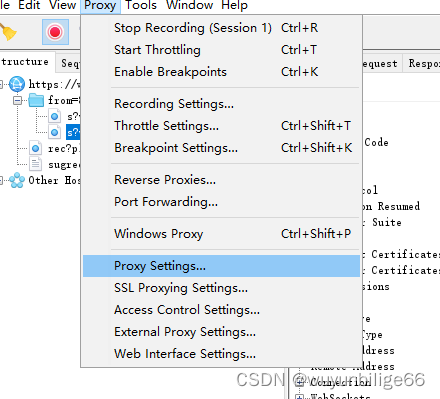The height and width of the screenshot is (399, 440).
Task: Click the red record button in toolbar
Action: click(55, 32)
